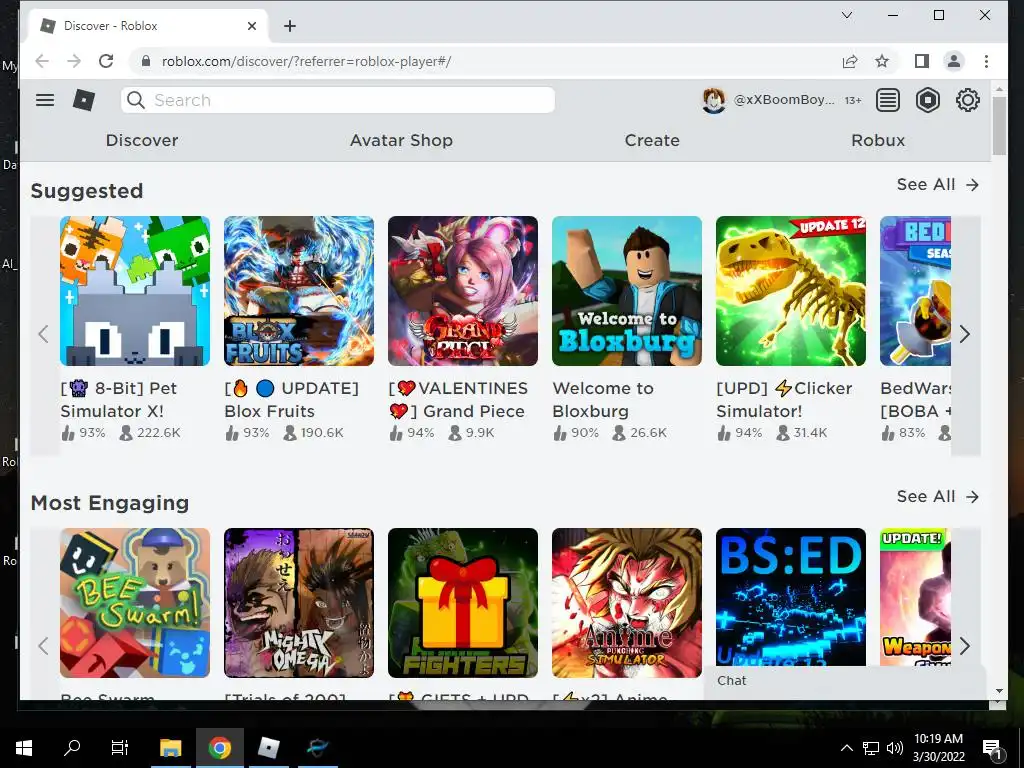This screenshot has height=768, width=1024.
Task: Open the Chrome profile avatar icon
Action: click(953, 61)
